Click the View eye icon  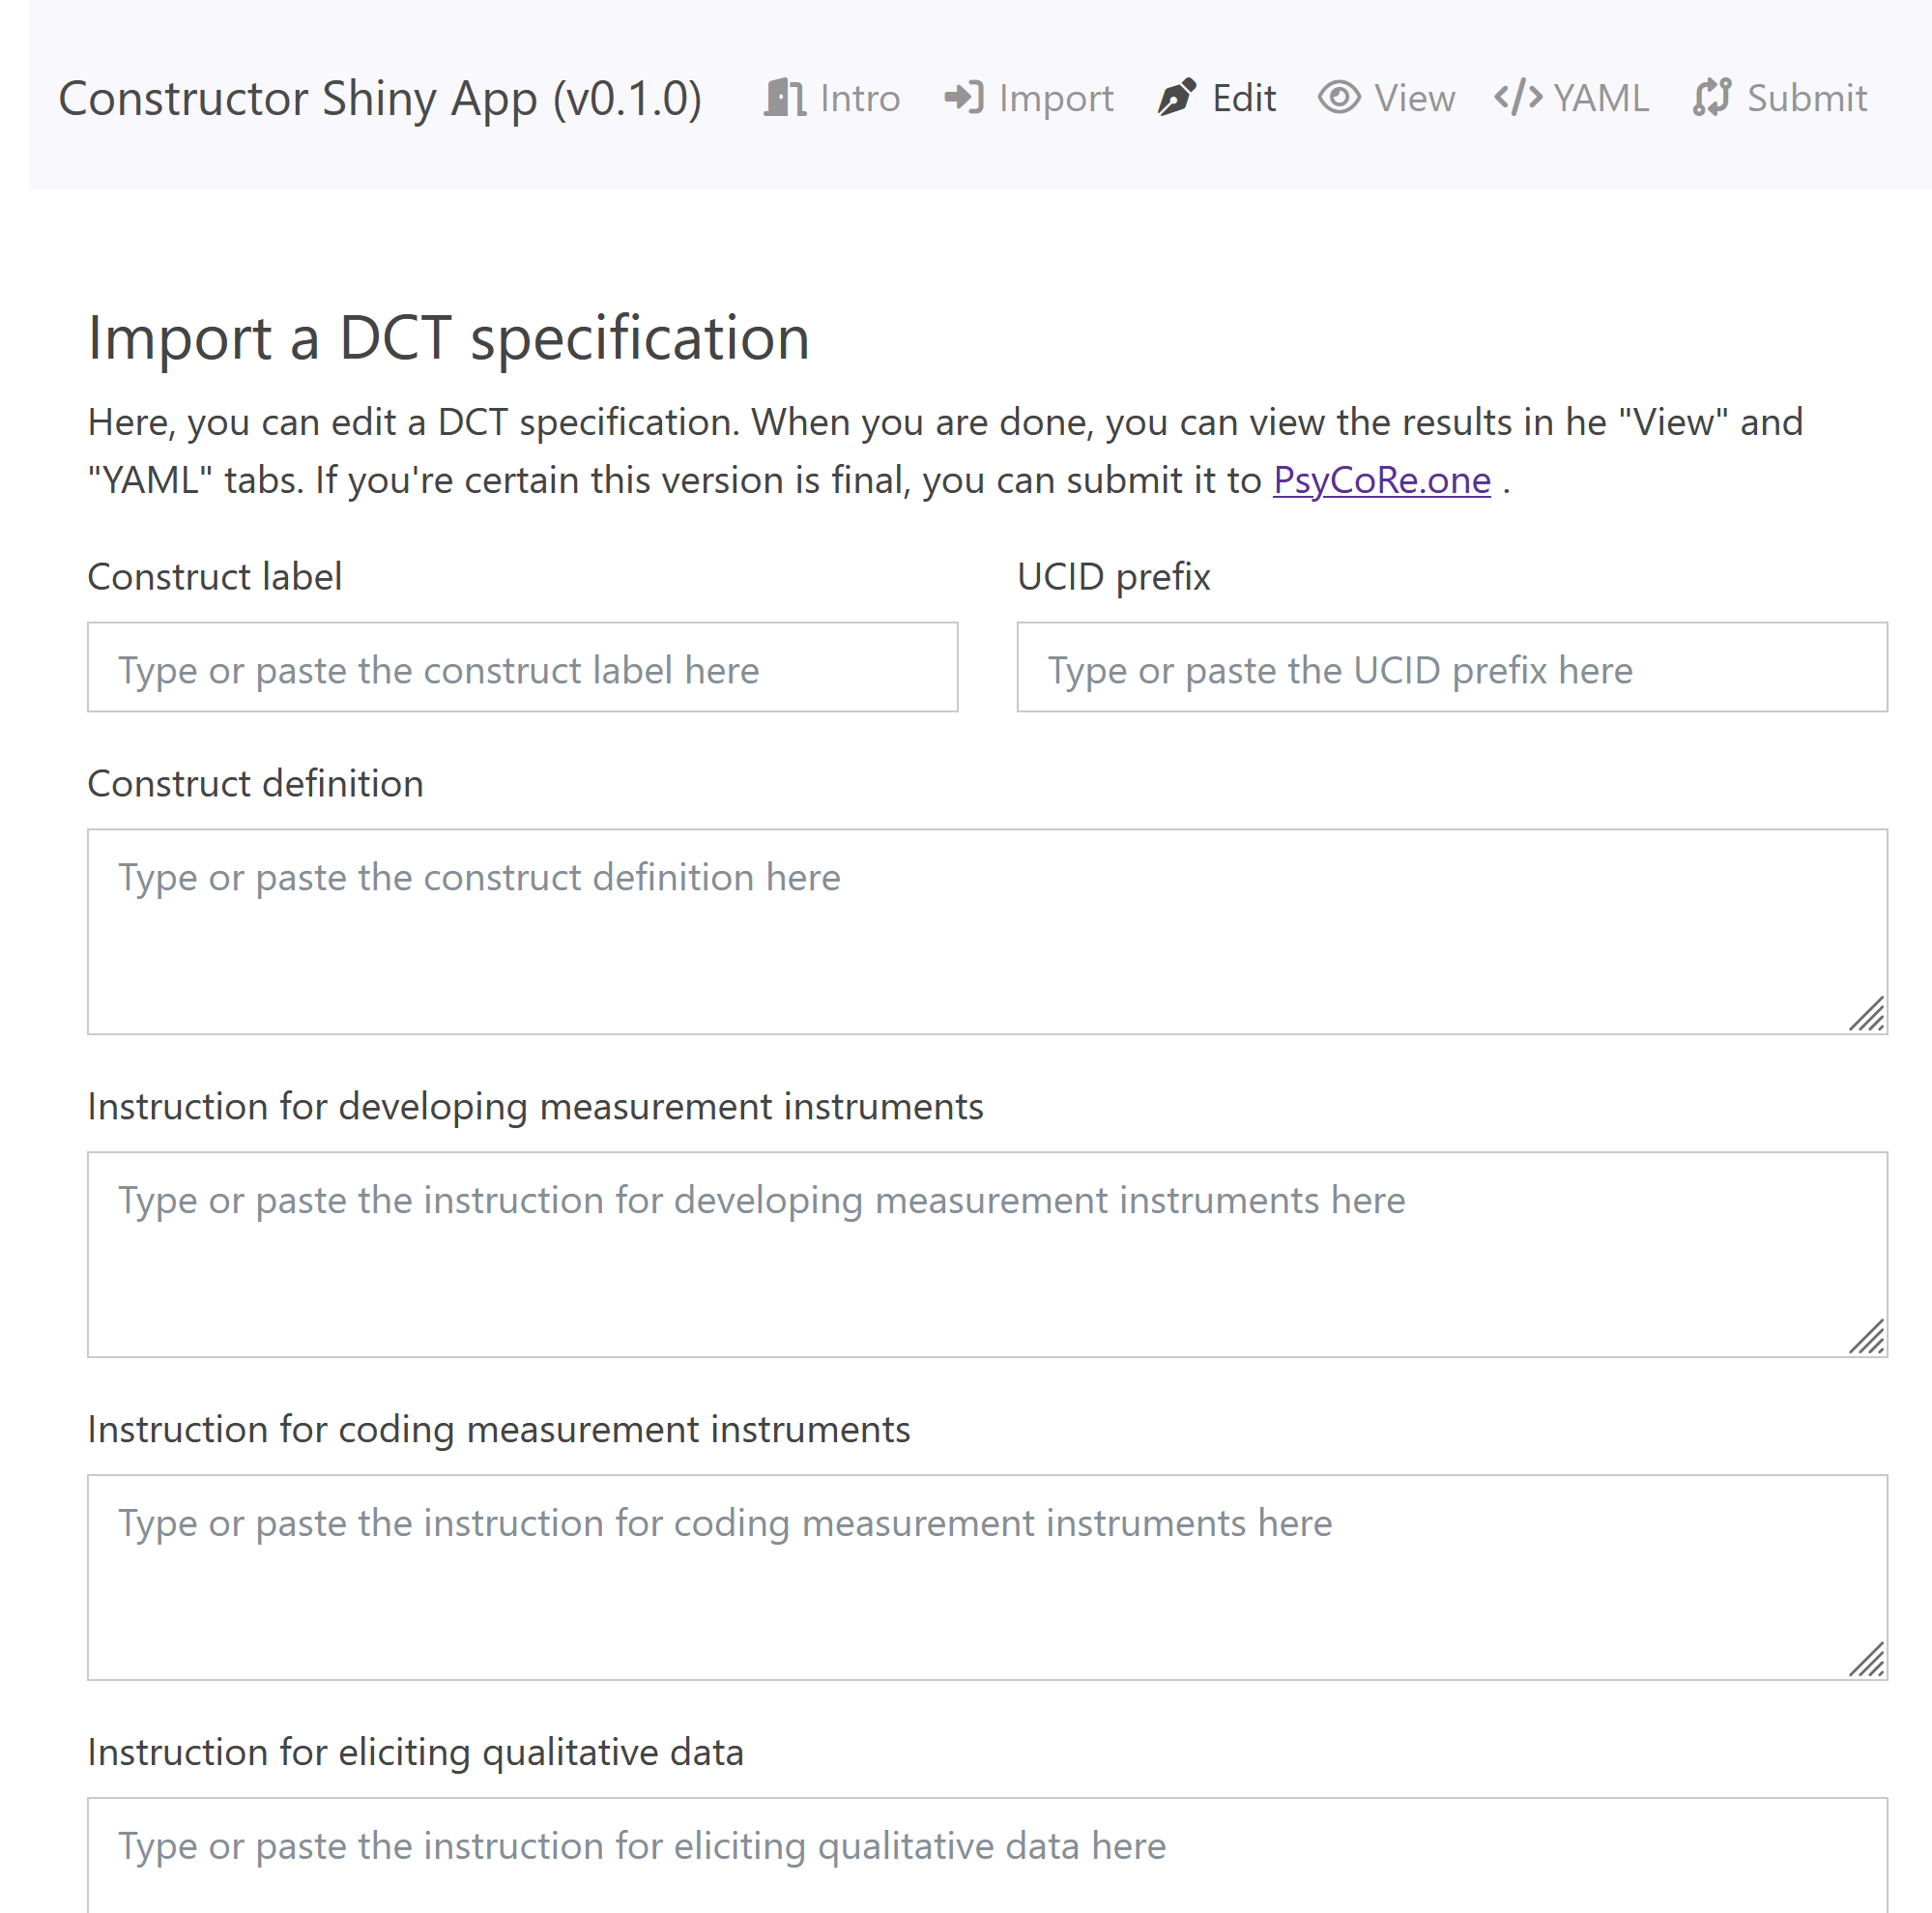[x=1339, y=98]
